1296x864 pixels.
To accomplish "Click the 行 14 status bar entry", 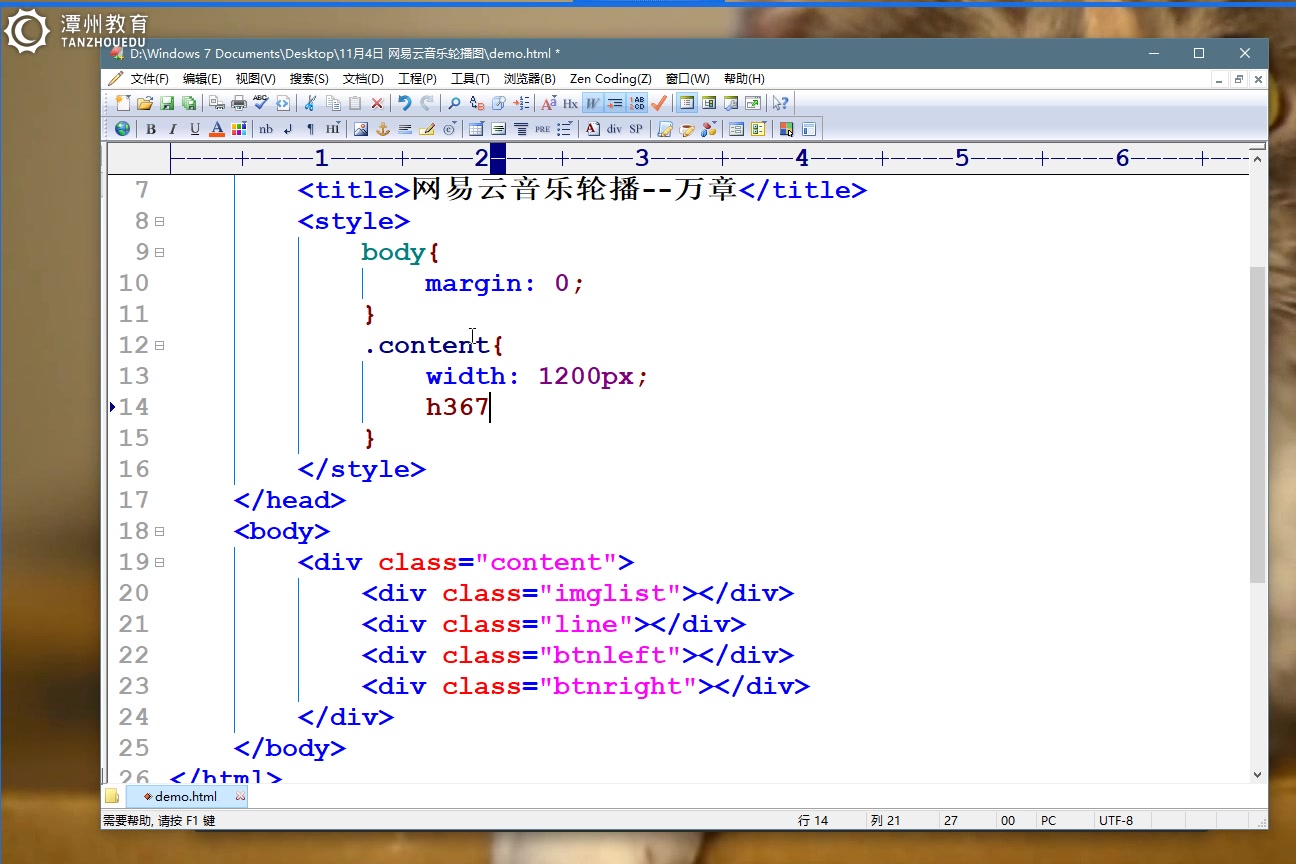I will pyautogui.click(x=813, y=820).
